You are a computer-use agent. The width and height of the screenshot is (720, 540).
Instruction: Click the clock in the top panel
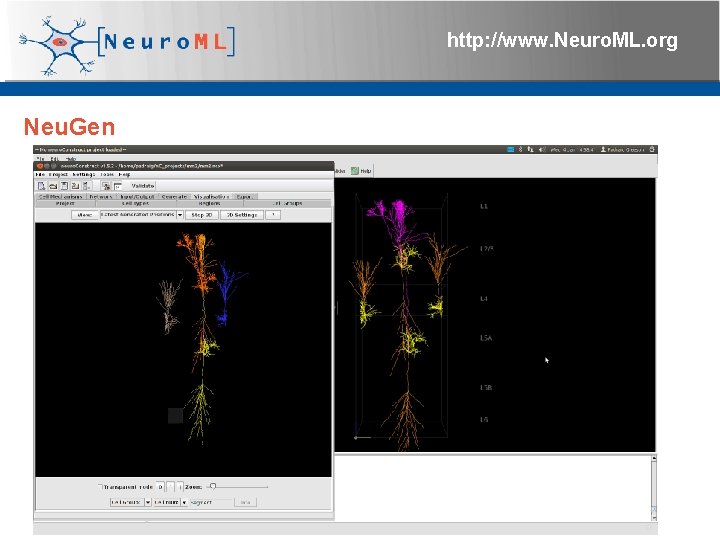tap(572, 150)
